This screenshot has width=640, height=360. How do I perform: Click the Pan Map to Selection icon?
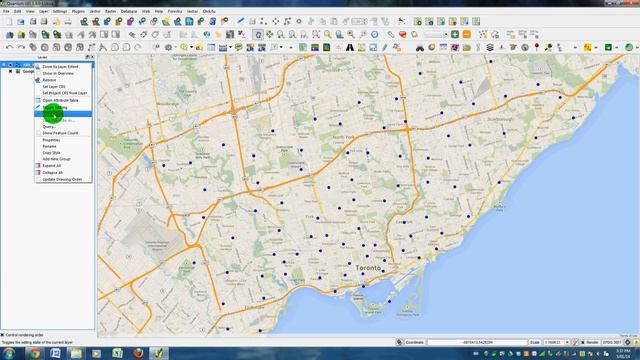click(269, 35)
